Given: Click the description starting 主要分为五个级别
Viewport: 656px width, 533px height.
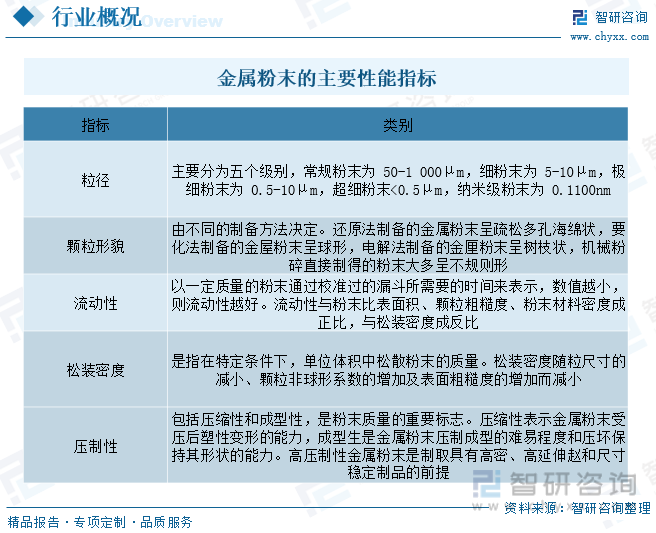Looking at the screenshot, I should tap(398, 180).
